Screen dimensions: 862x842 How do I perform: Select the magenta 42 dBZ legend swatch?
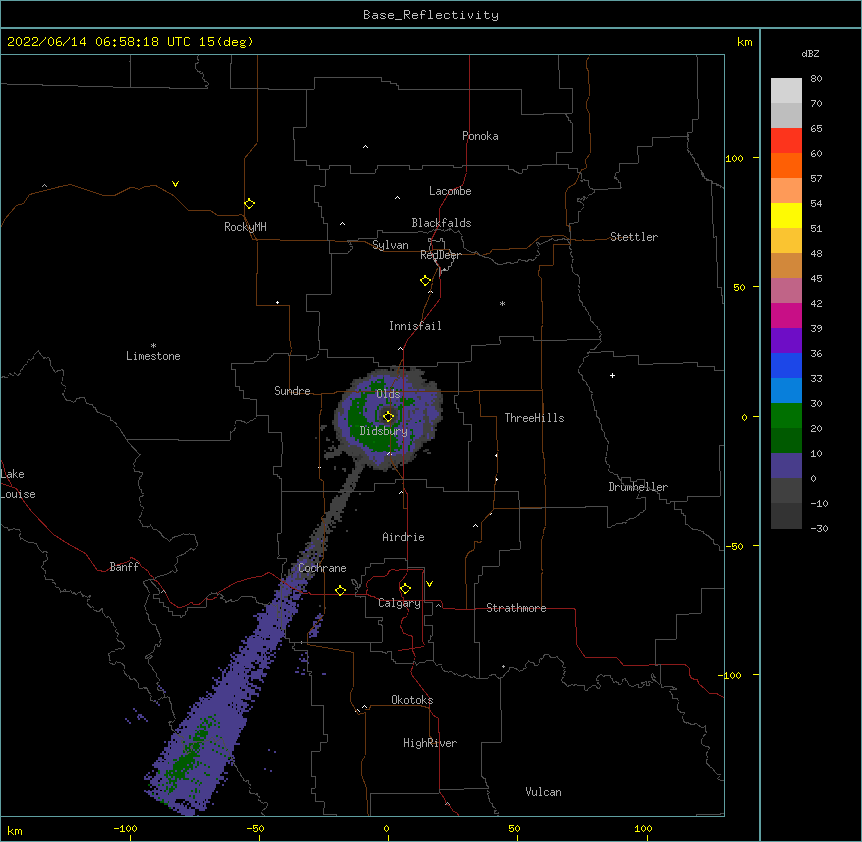click(786, 315)
